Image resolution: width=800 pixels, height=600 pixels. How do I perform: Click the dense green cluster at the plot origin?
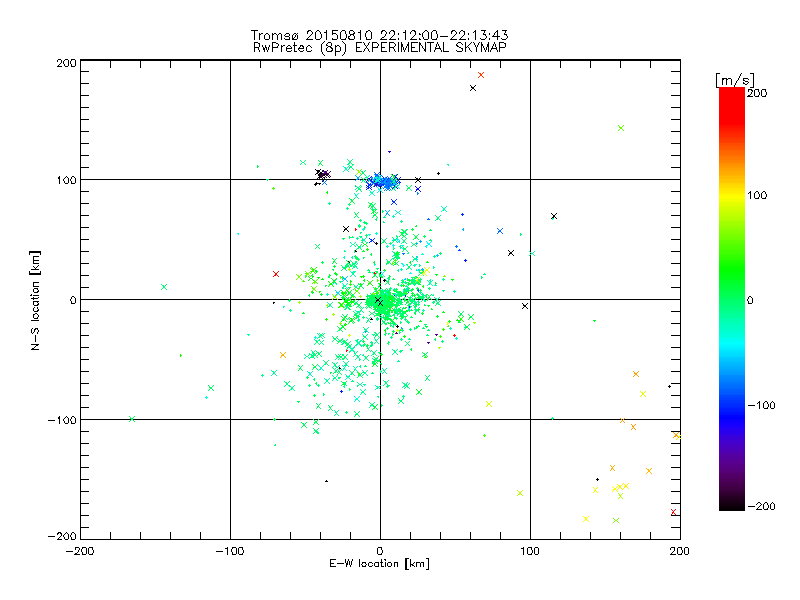click(x=381, y=304)
